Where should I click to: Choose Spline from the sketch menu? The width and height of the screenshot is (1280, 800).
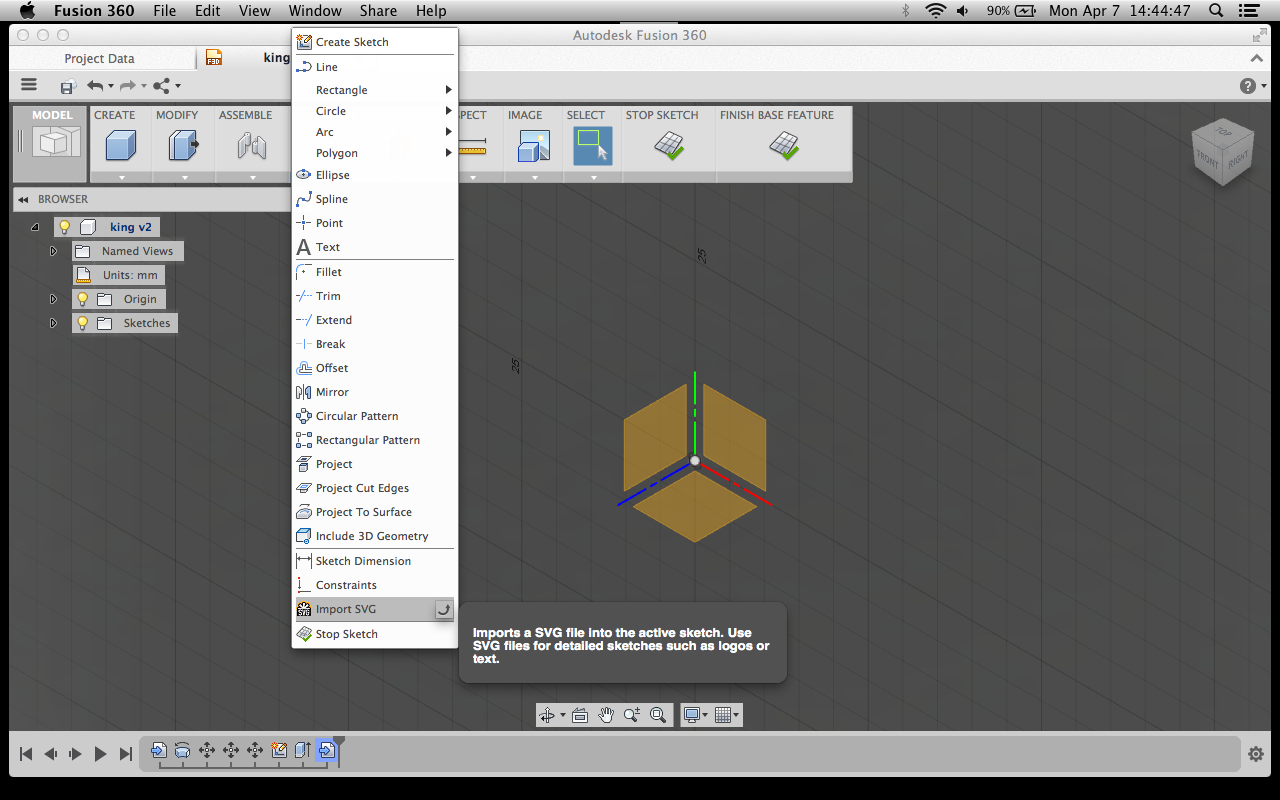click(x=375, y=199)
